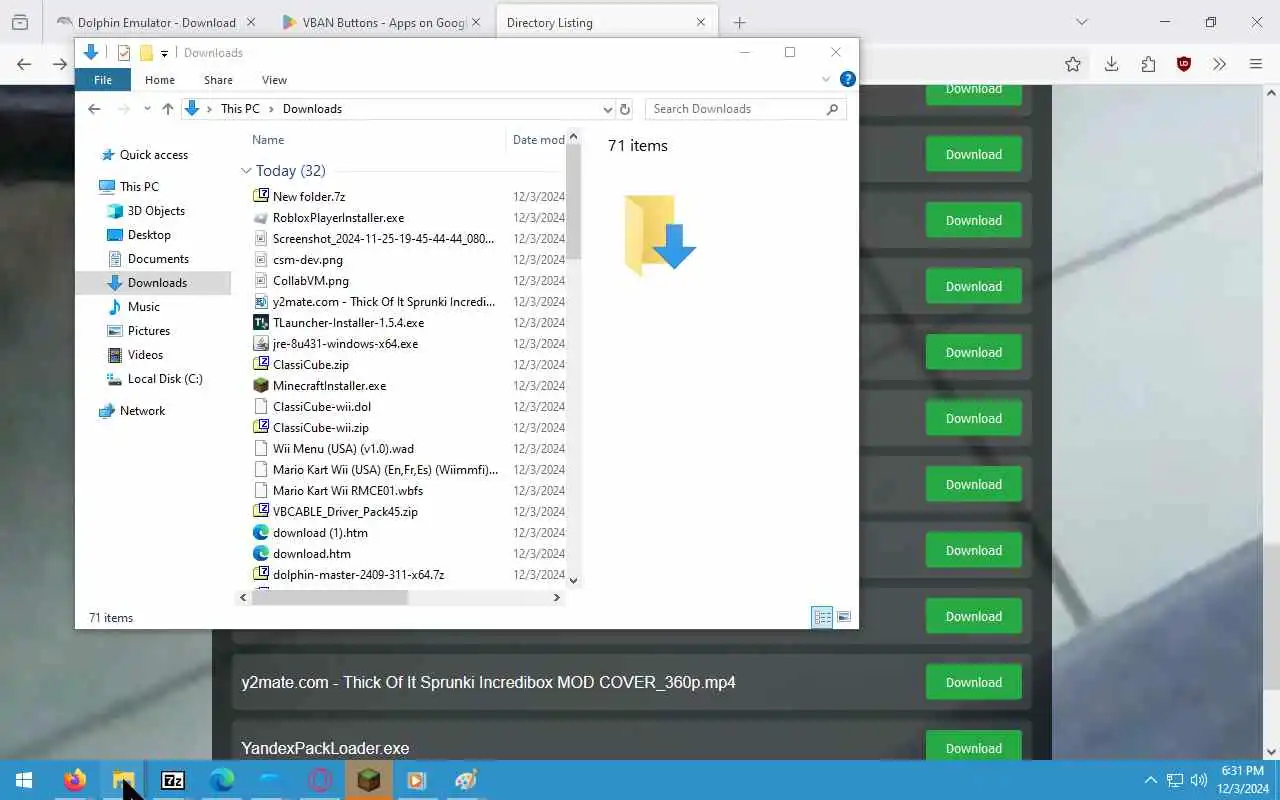Select the file RobloxPlayerInstaller.exe
Viewport: 1280px width, 800px height.
coord(338,218)
